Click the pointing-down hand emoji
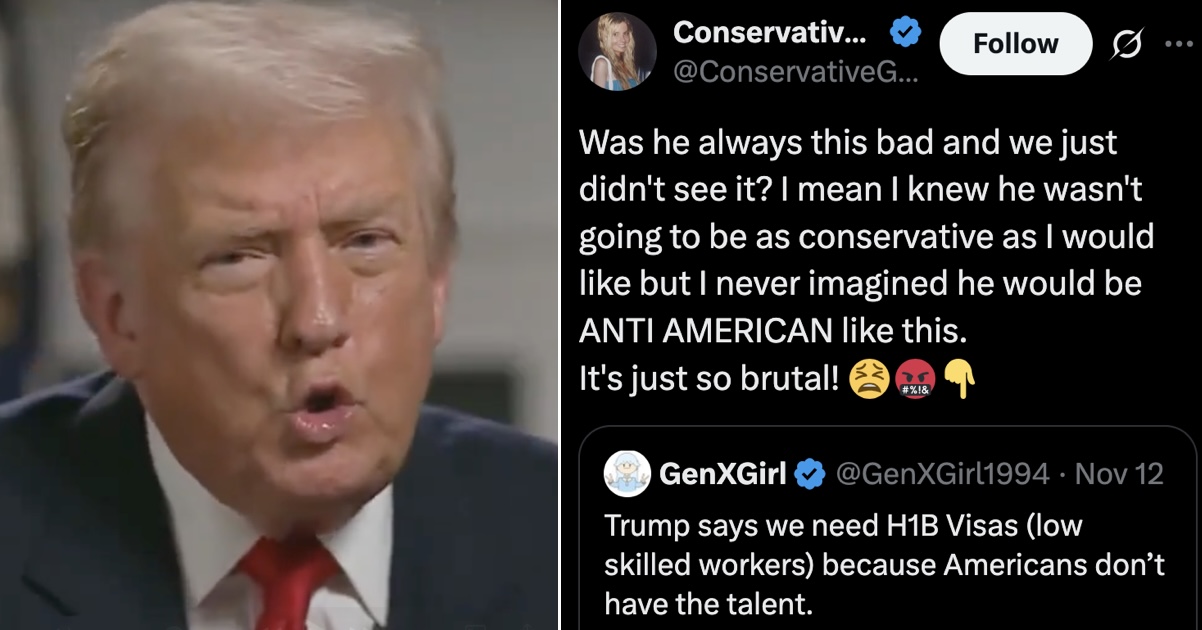The width and height of the screenshot is (1202, 630). 958,379
